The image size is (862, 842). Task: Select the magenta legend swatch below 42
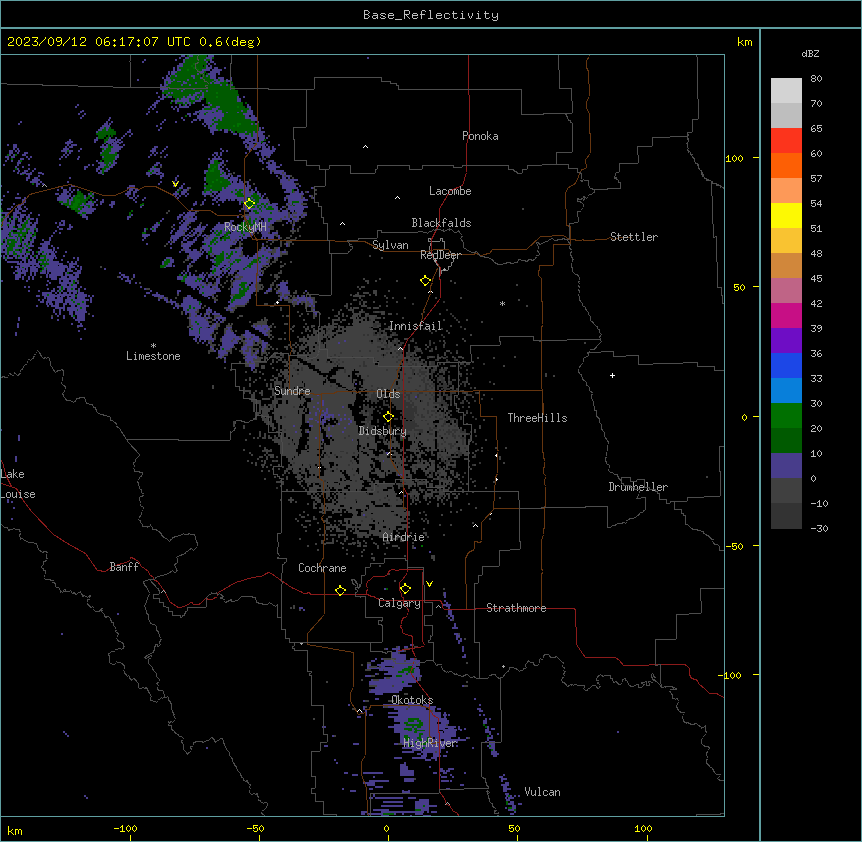point(786,315)
